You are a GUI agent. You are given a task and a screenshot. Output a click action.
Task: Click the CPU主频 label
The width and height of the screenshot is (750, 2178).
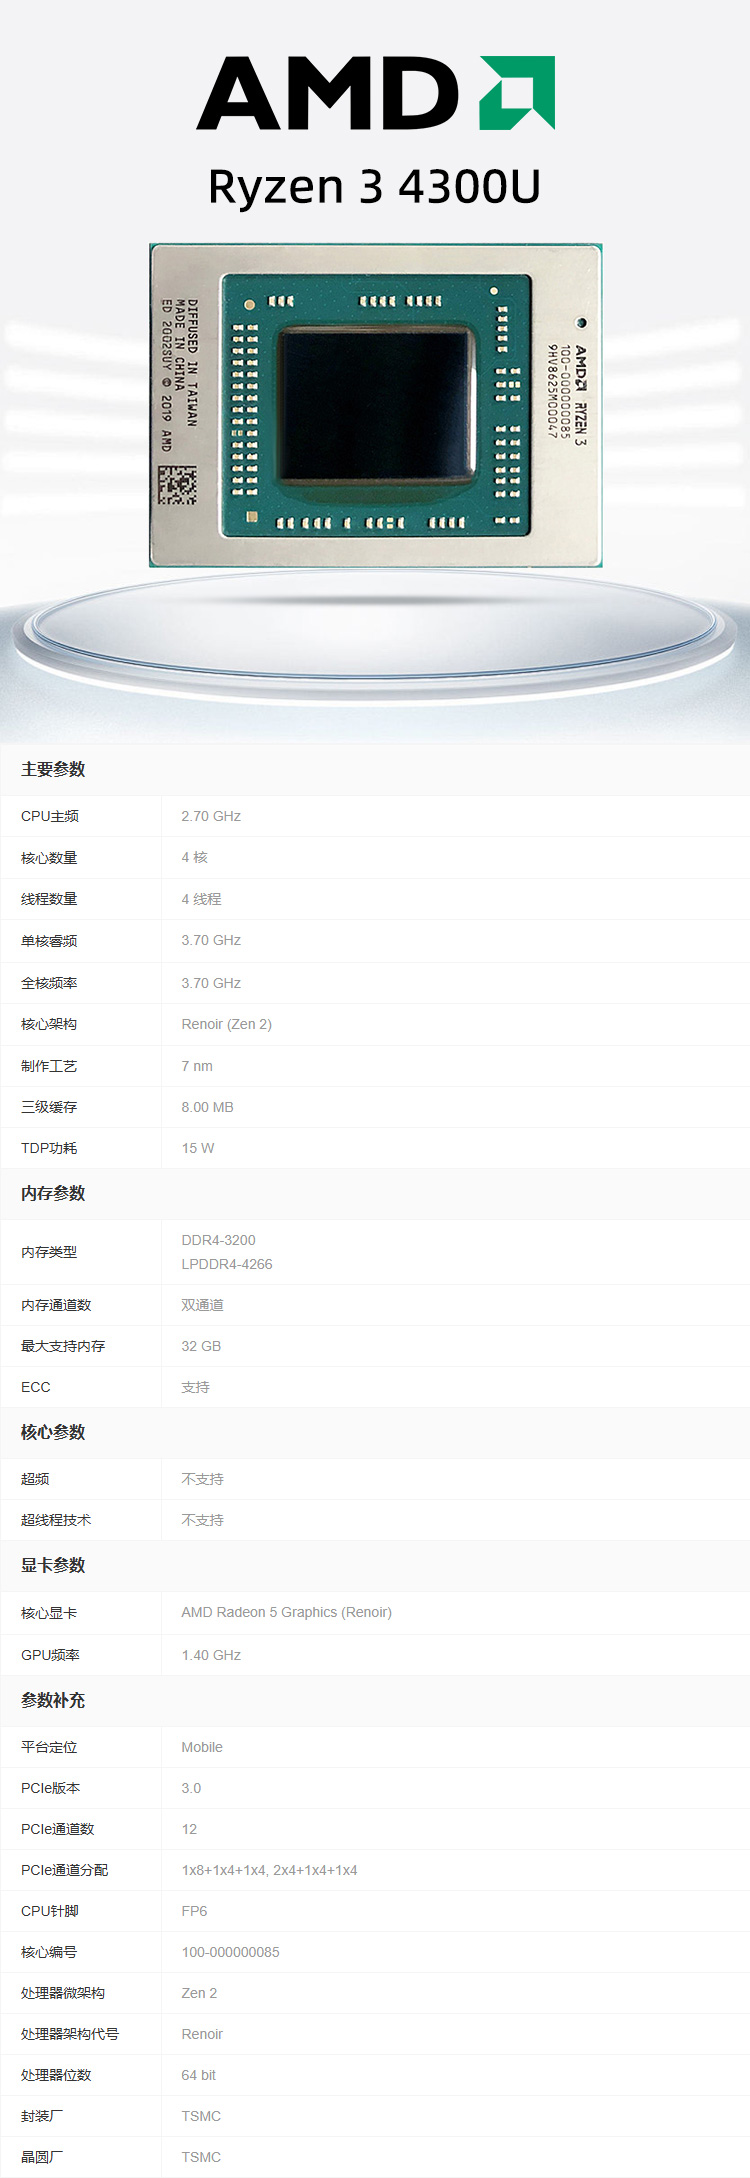point(50,816)
